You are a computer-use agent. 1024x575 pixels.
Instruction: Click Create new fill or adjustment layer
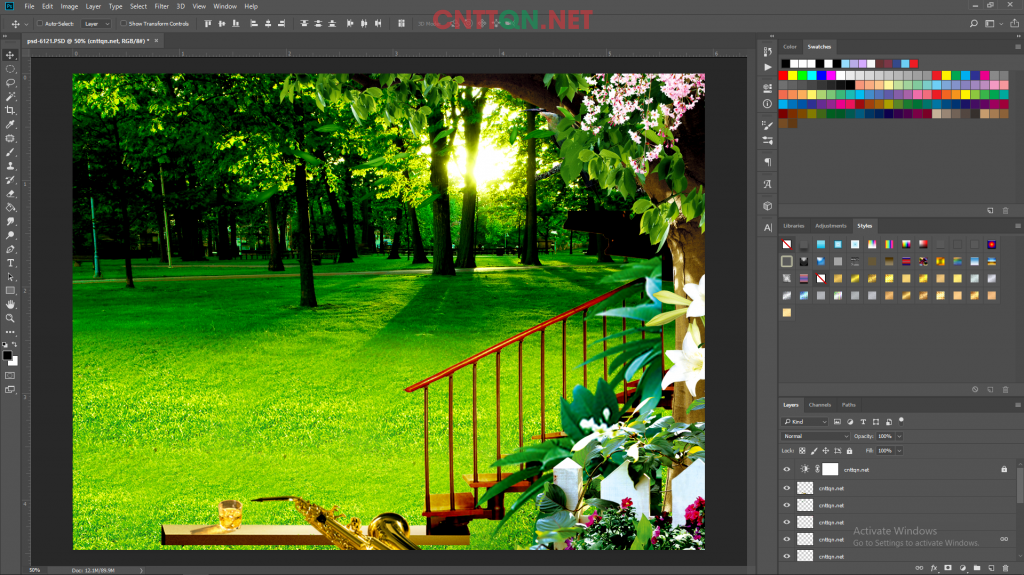[963, 568]
